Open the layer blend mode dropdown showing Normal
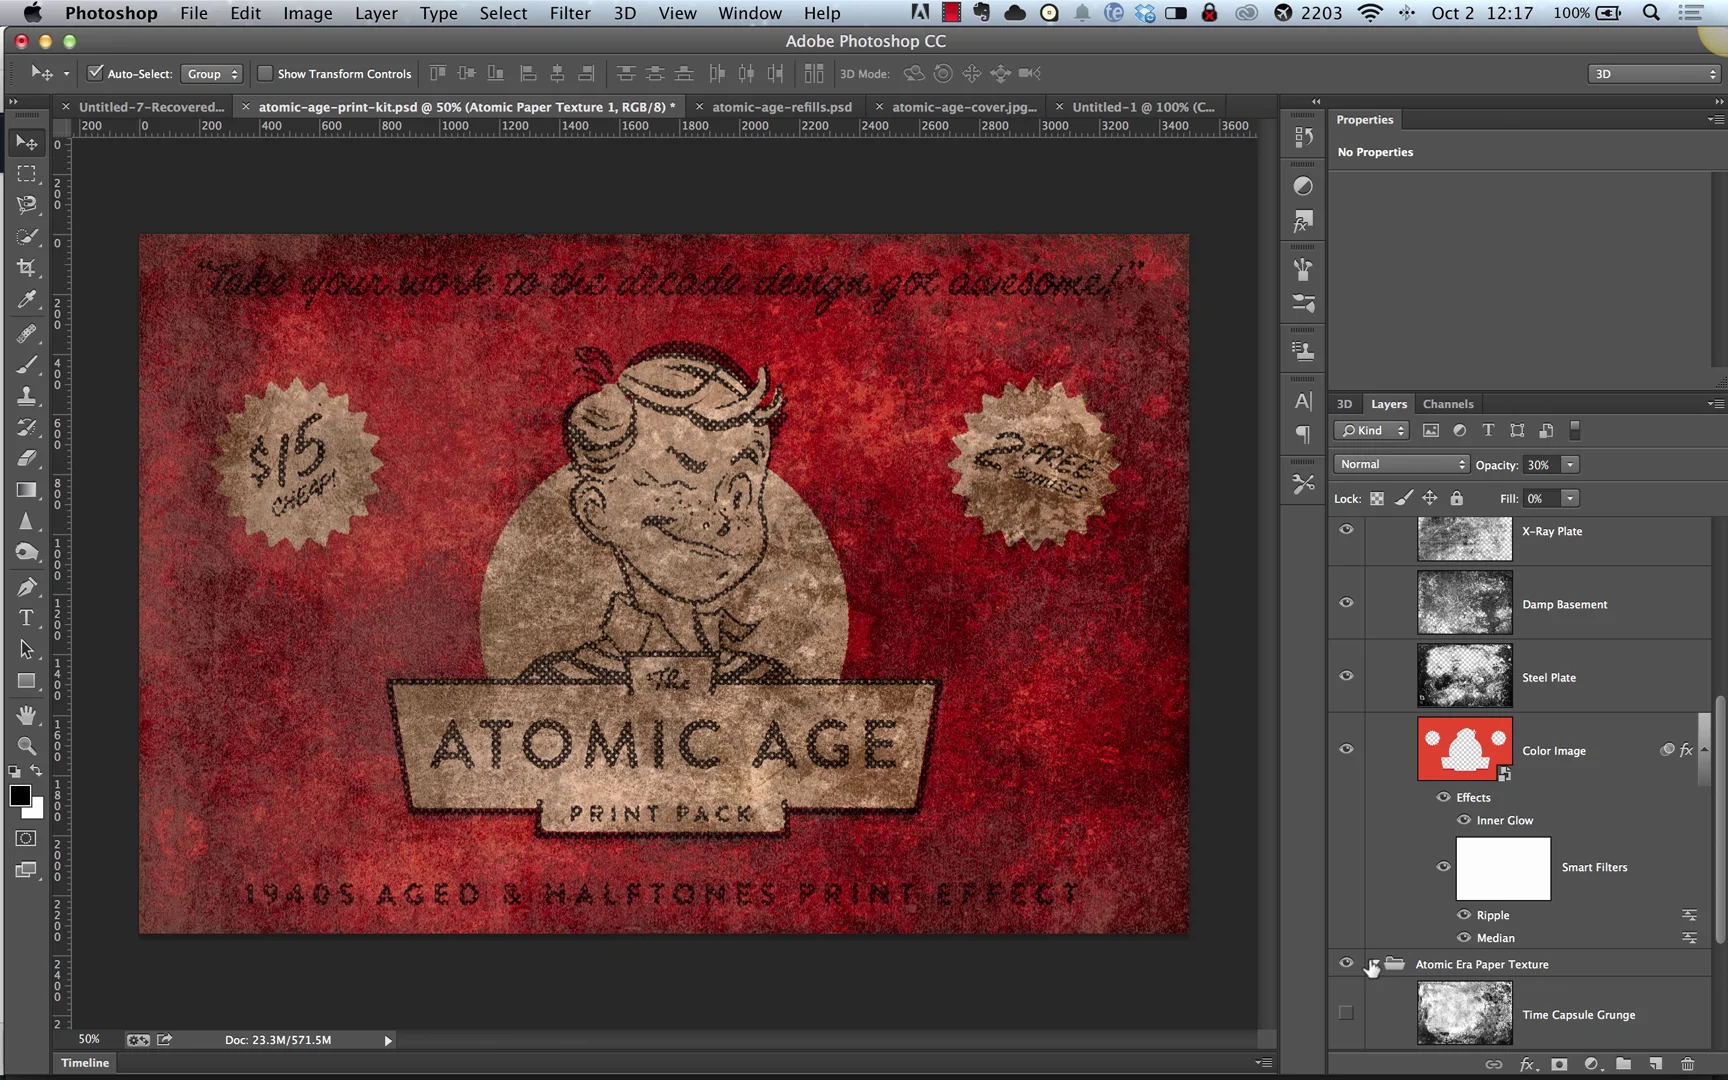The width and height of the screenshot is (1728, 1080). [x=1401, y=464]
